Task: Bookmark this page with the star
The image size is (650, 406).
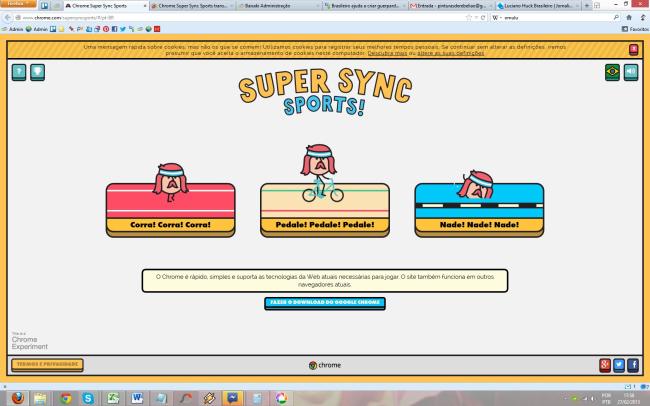Action: 469,18
